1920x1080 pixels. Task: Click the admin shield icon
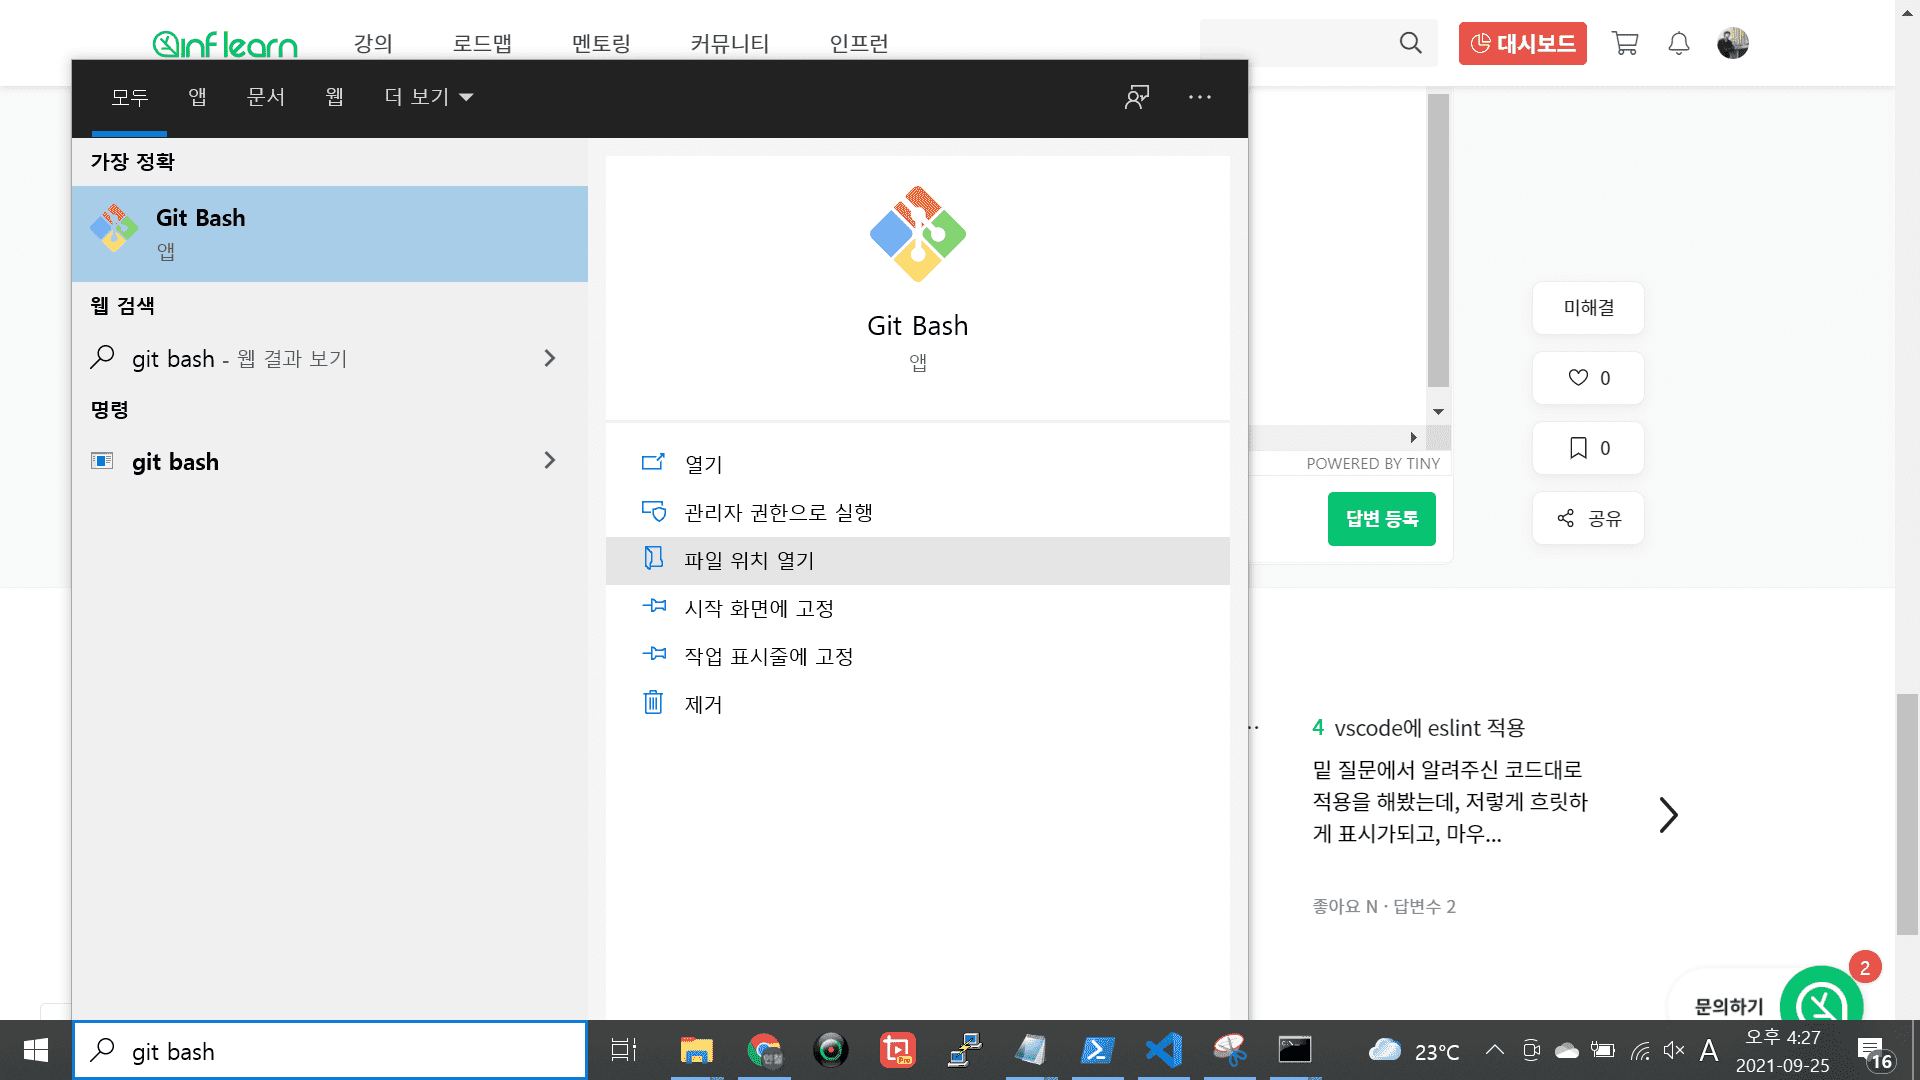653,511
